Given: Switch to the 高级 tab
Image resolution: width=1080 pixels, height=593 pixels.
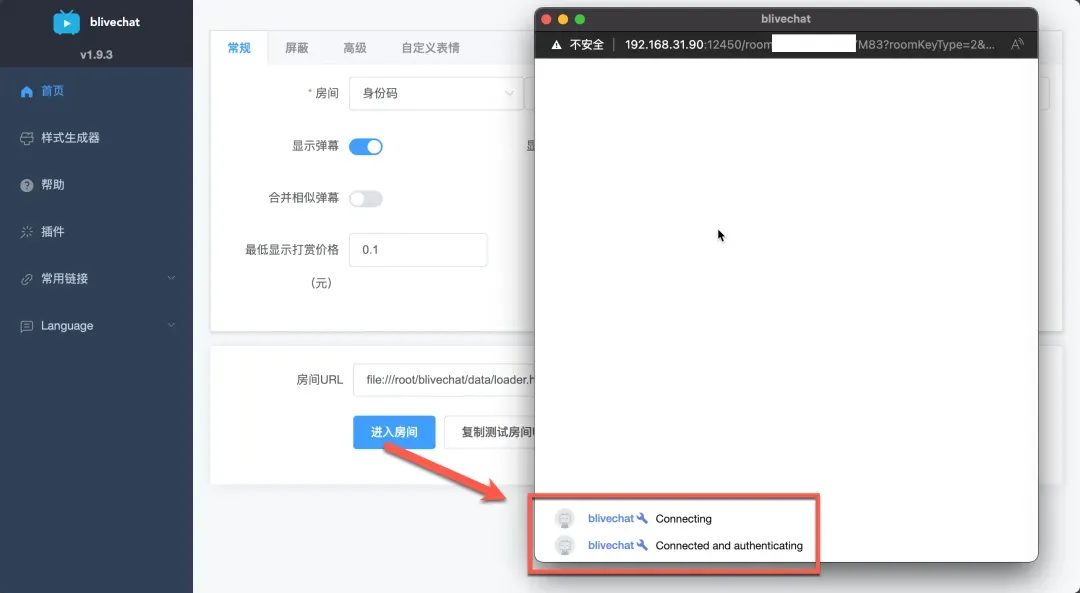Looking at the screenshot, I should pyautogui.click(x=355, y=48).
